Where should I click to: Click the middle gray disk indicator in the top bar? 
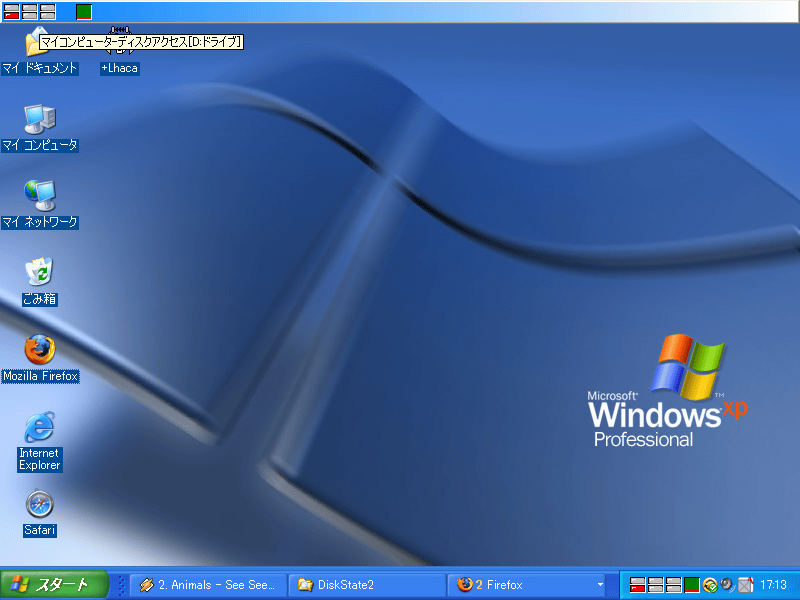click(x=30, y=12)
